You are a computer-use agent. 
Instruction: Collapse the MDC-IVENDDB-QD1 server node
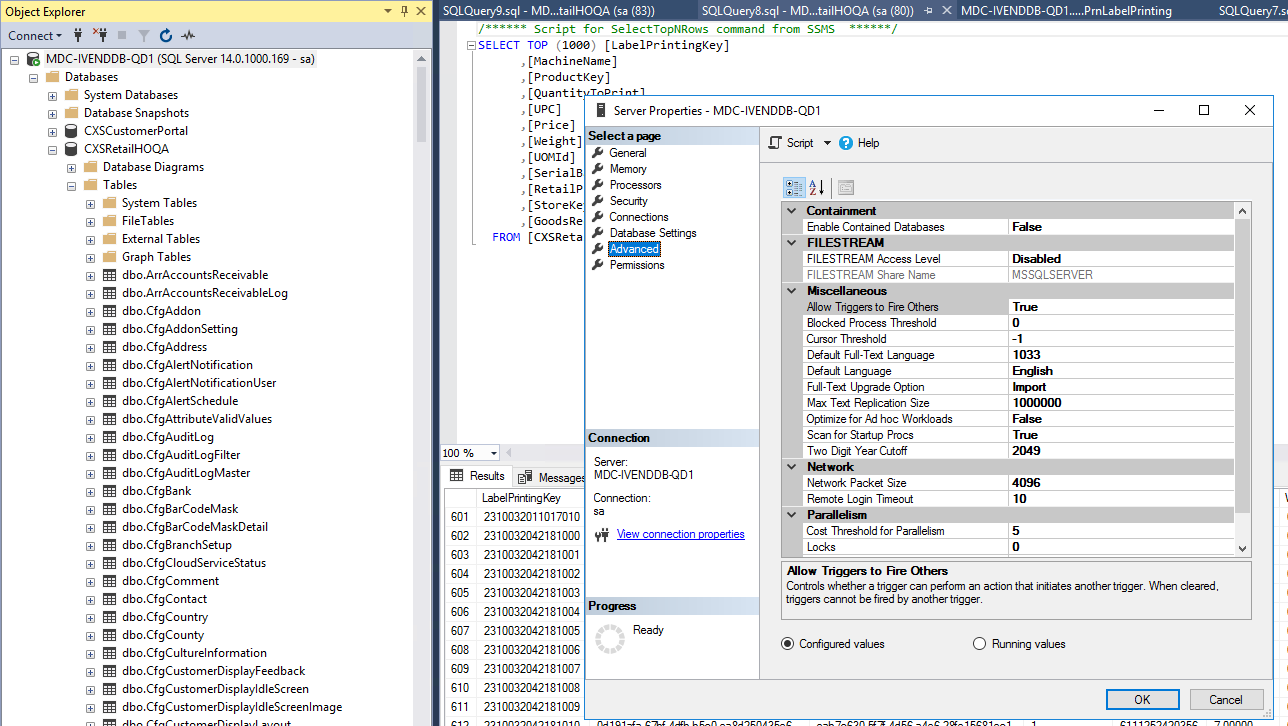pos(14,59)
